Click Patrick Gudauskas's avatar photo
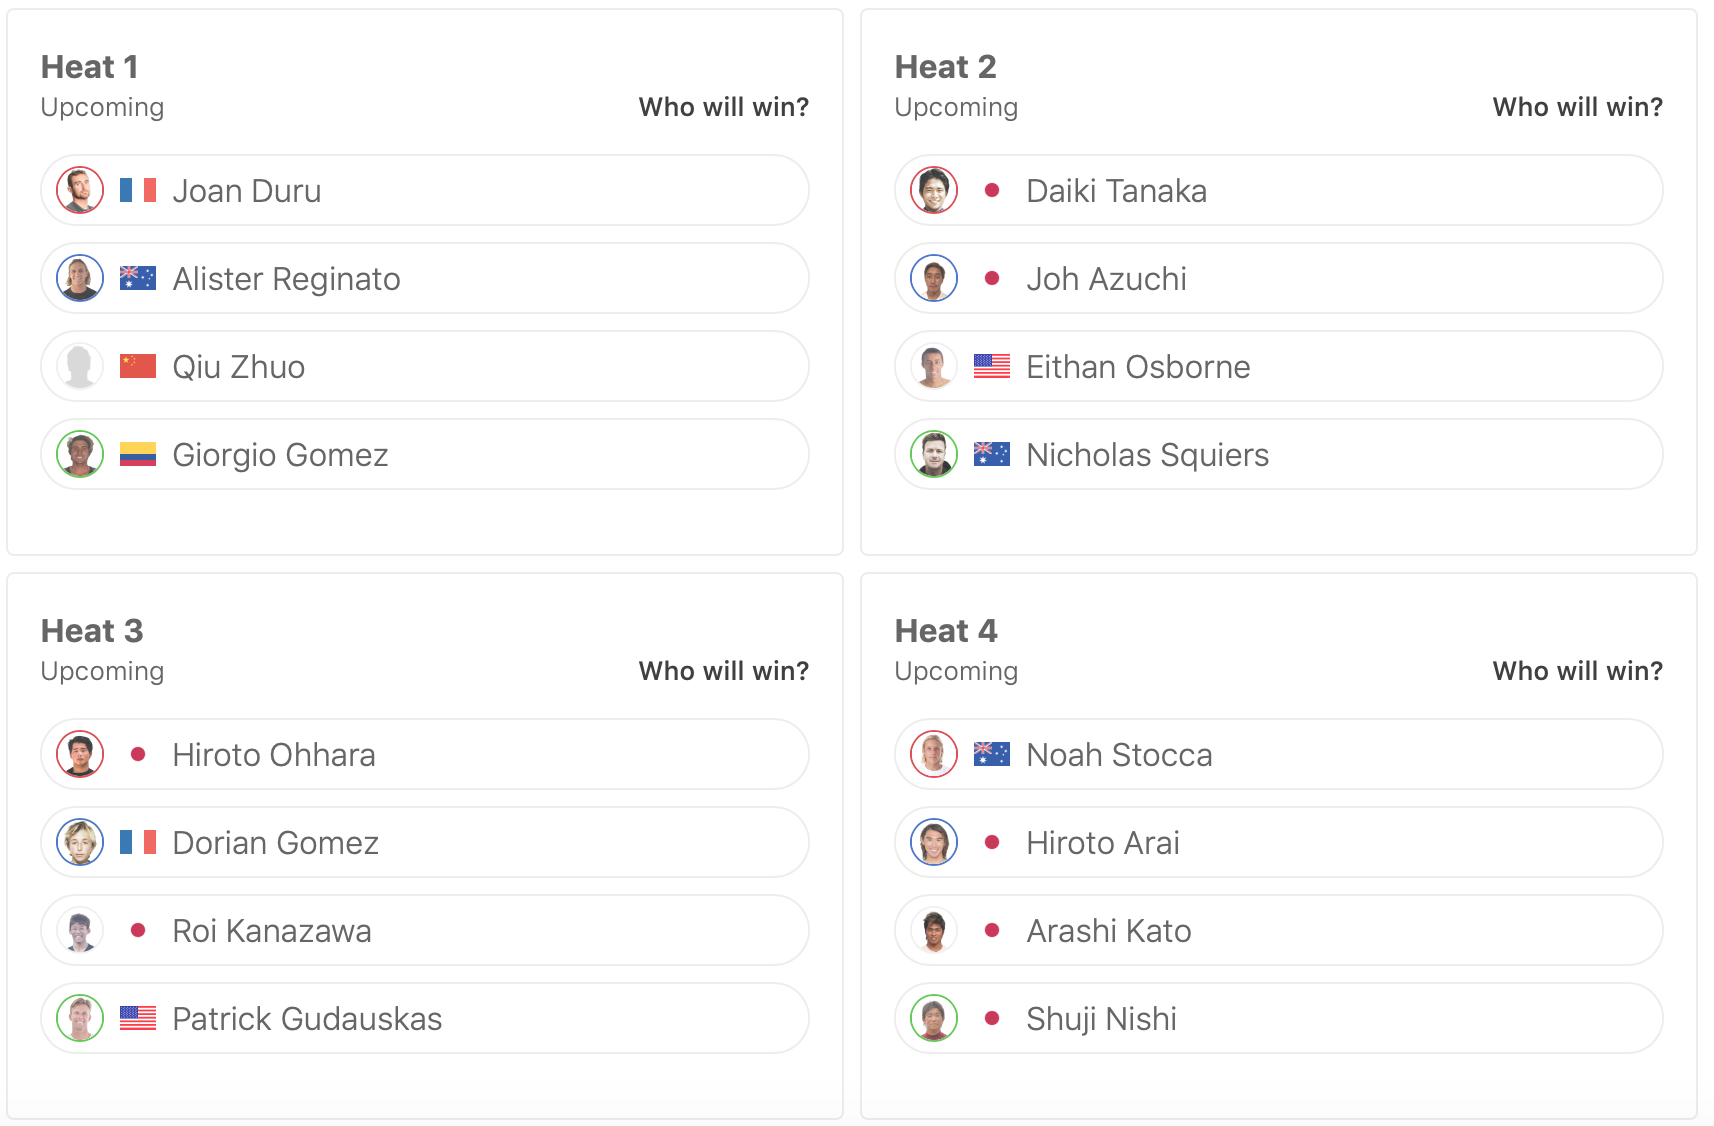The width and height of the screenshot is (1714, 1126). click(x=80, y=1018)
